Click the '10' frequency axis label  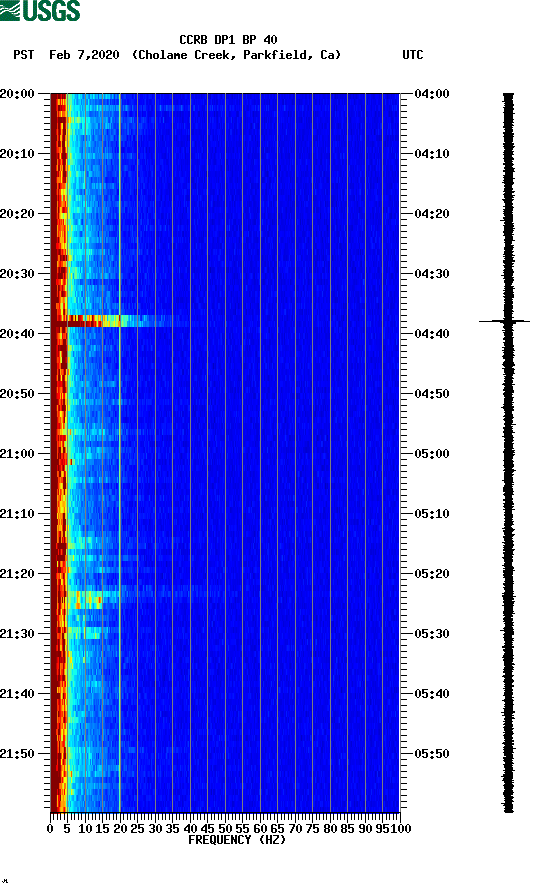pos(85,829)
